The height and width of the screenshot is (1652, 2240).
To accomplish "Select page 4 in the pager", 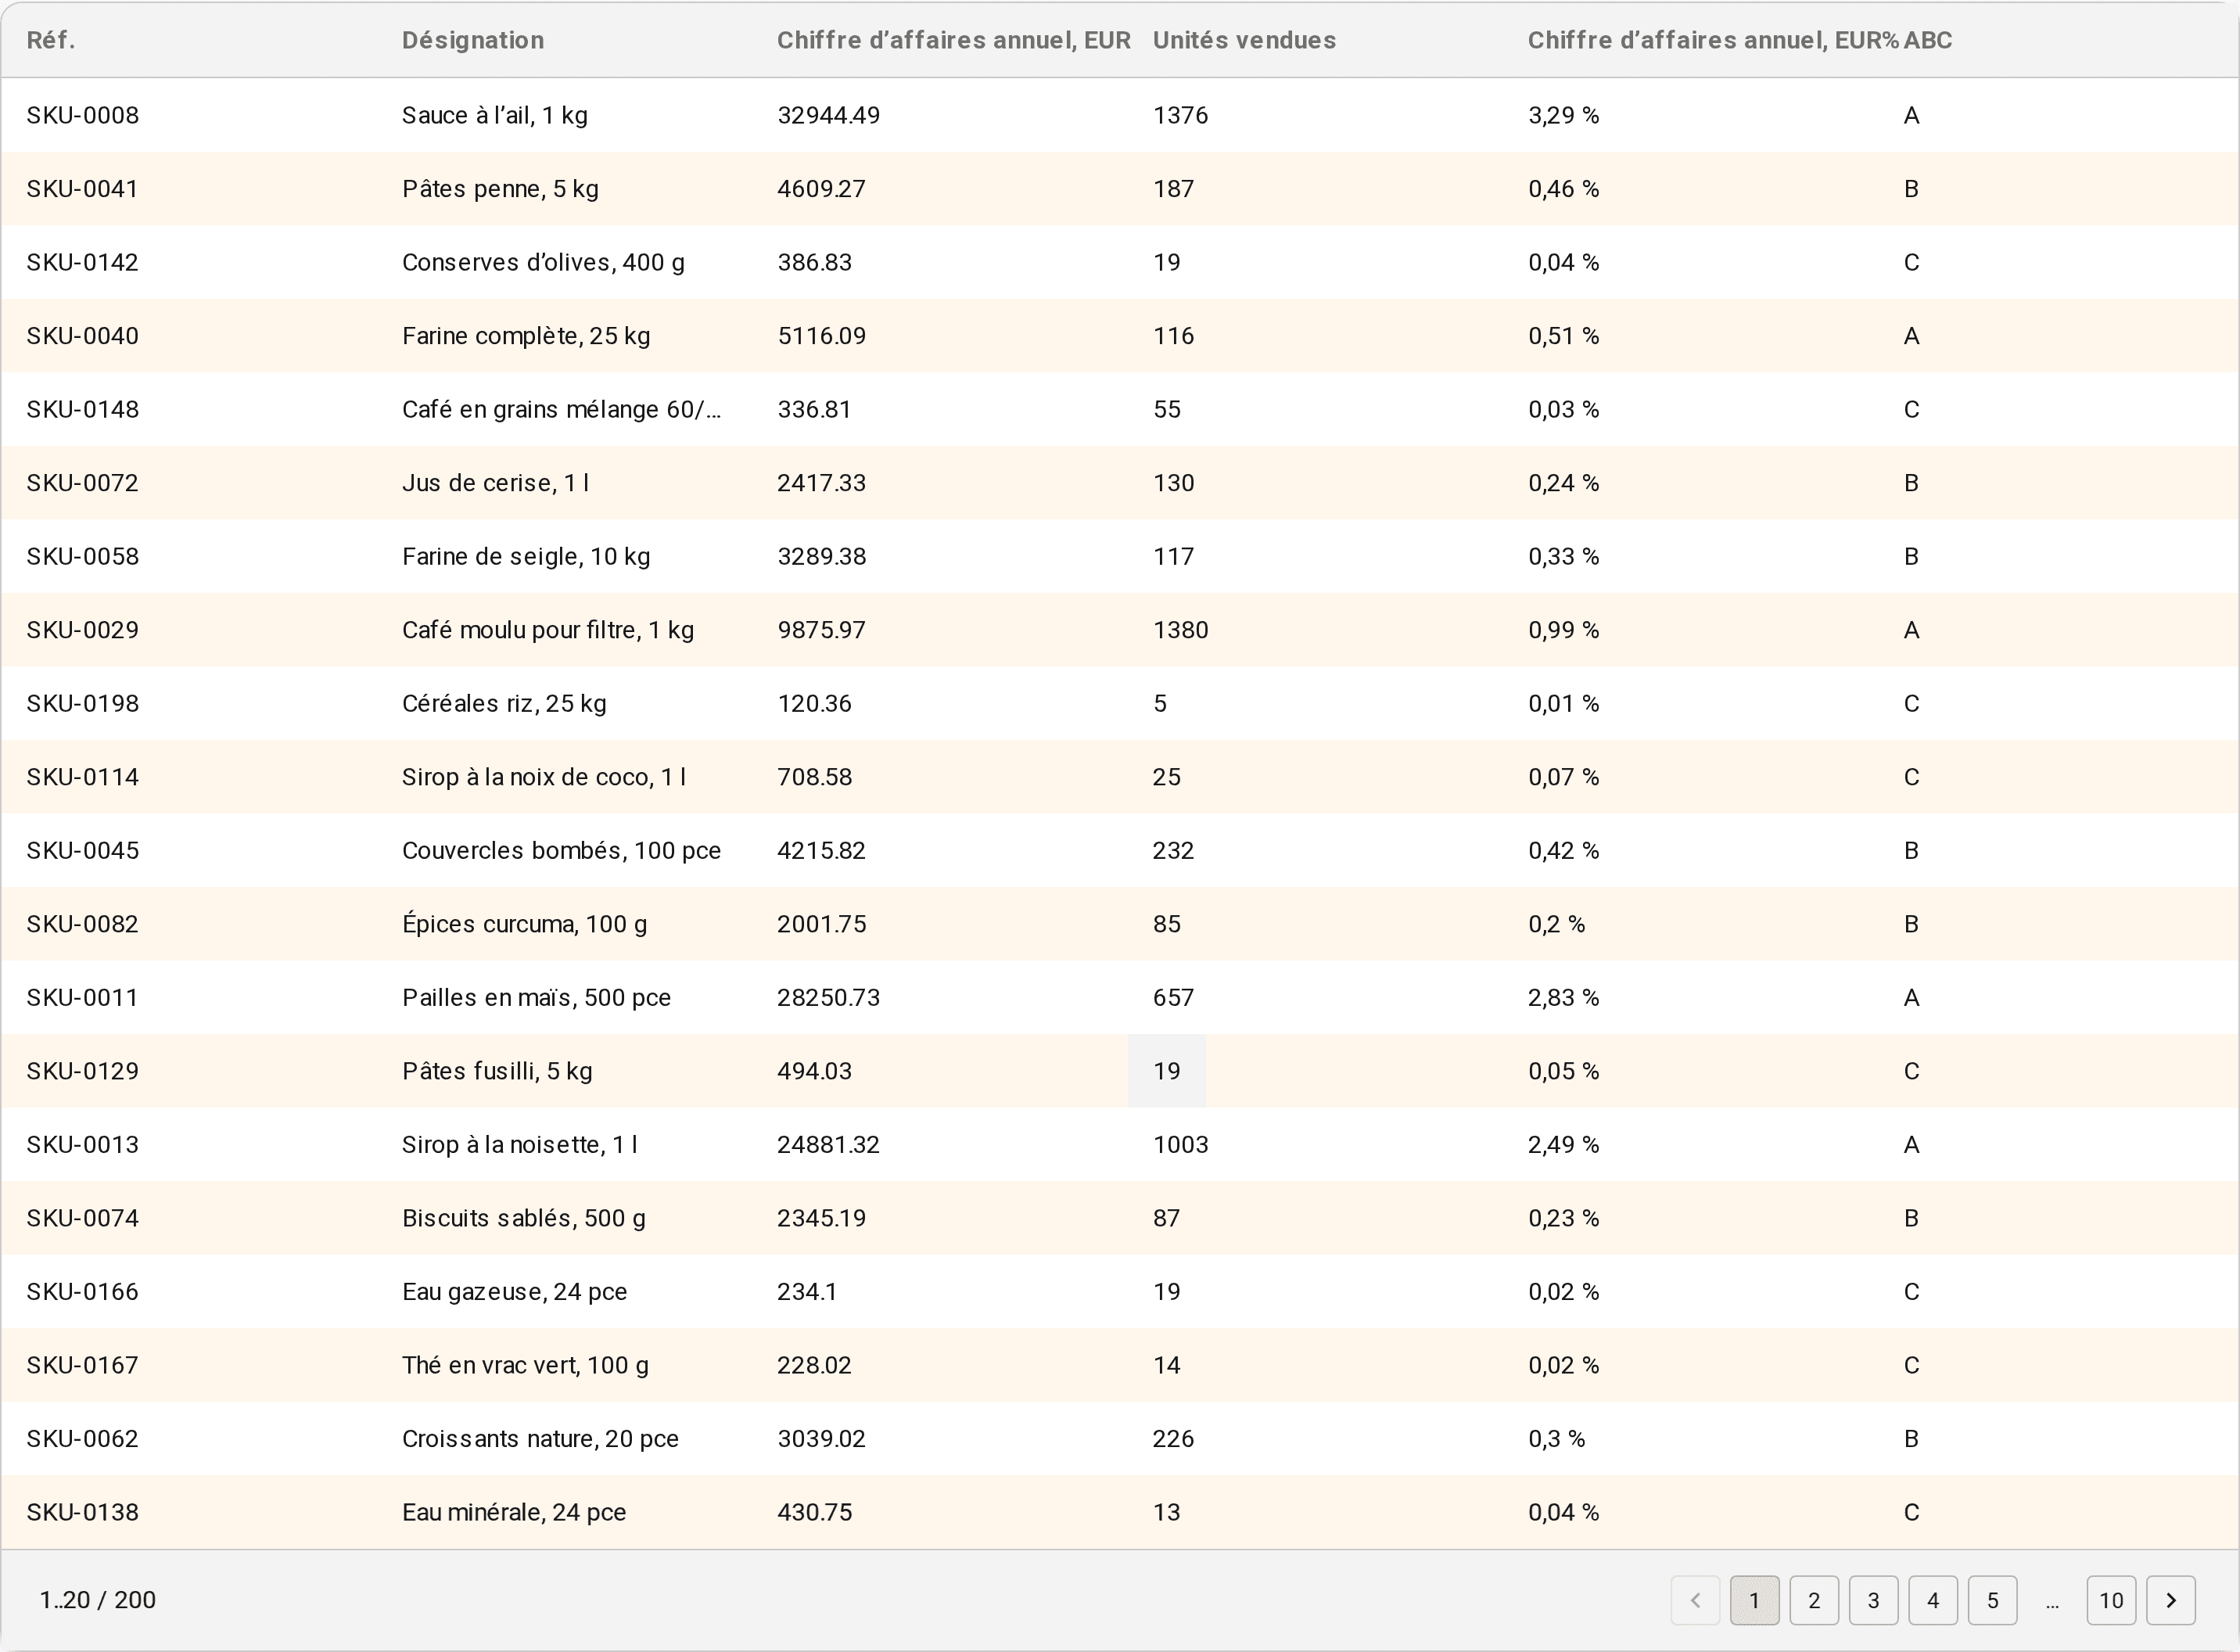I will point(1933,1601).
